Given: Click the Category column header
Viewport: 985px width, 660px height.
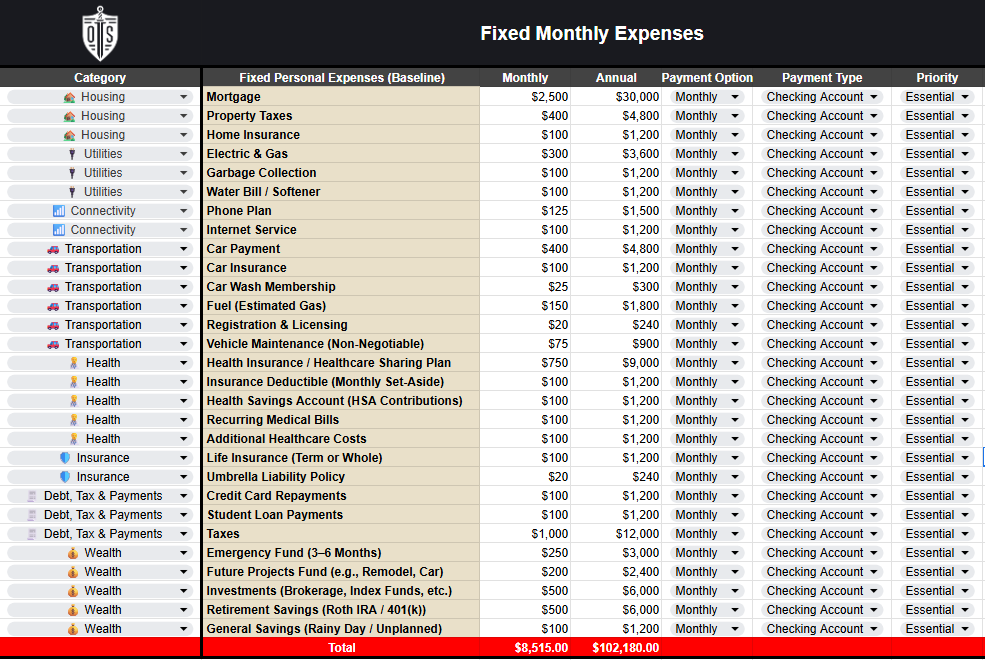Looking at the screenshot, I should (x=100, y=77).
